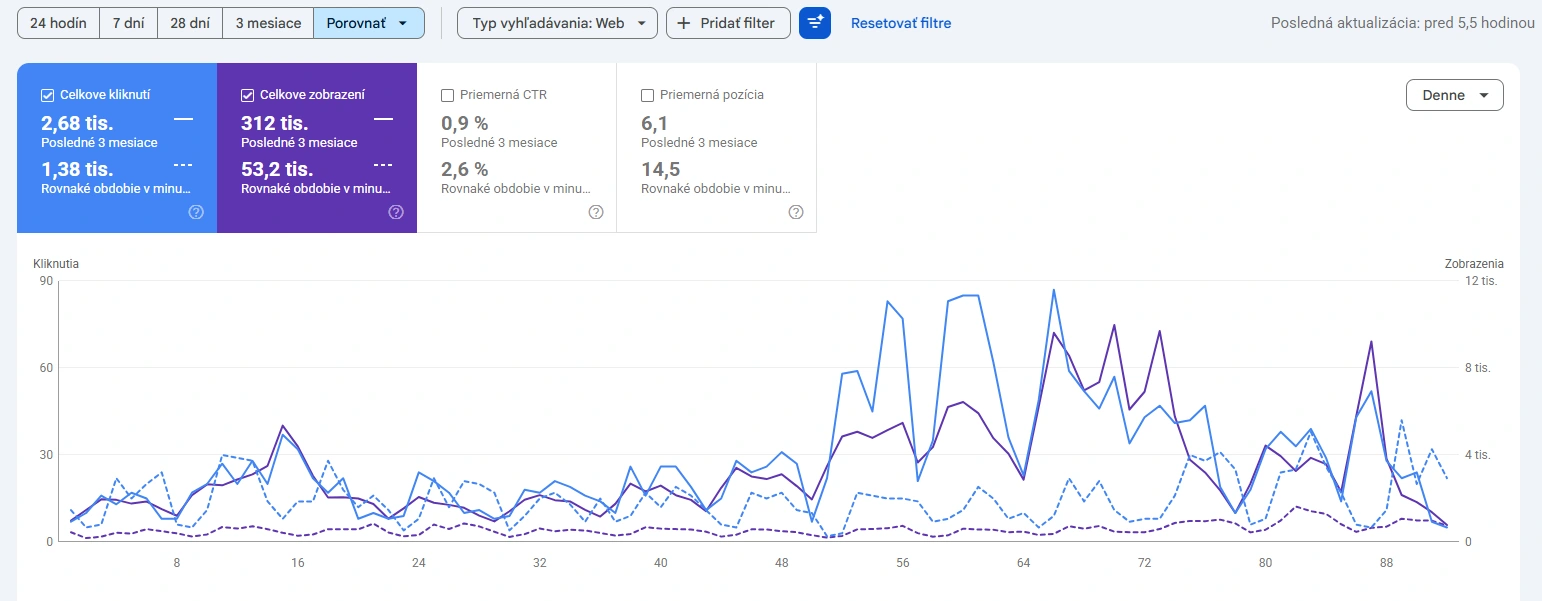The image size is (1542, 601).
Task: Click help icon on Celkove kliknutí card
Action: coord(196,212)
